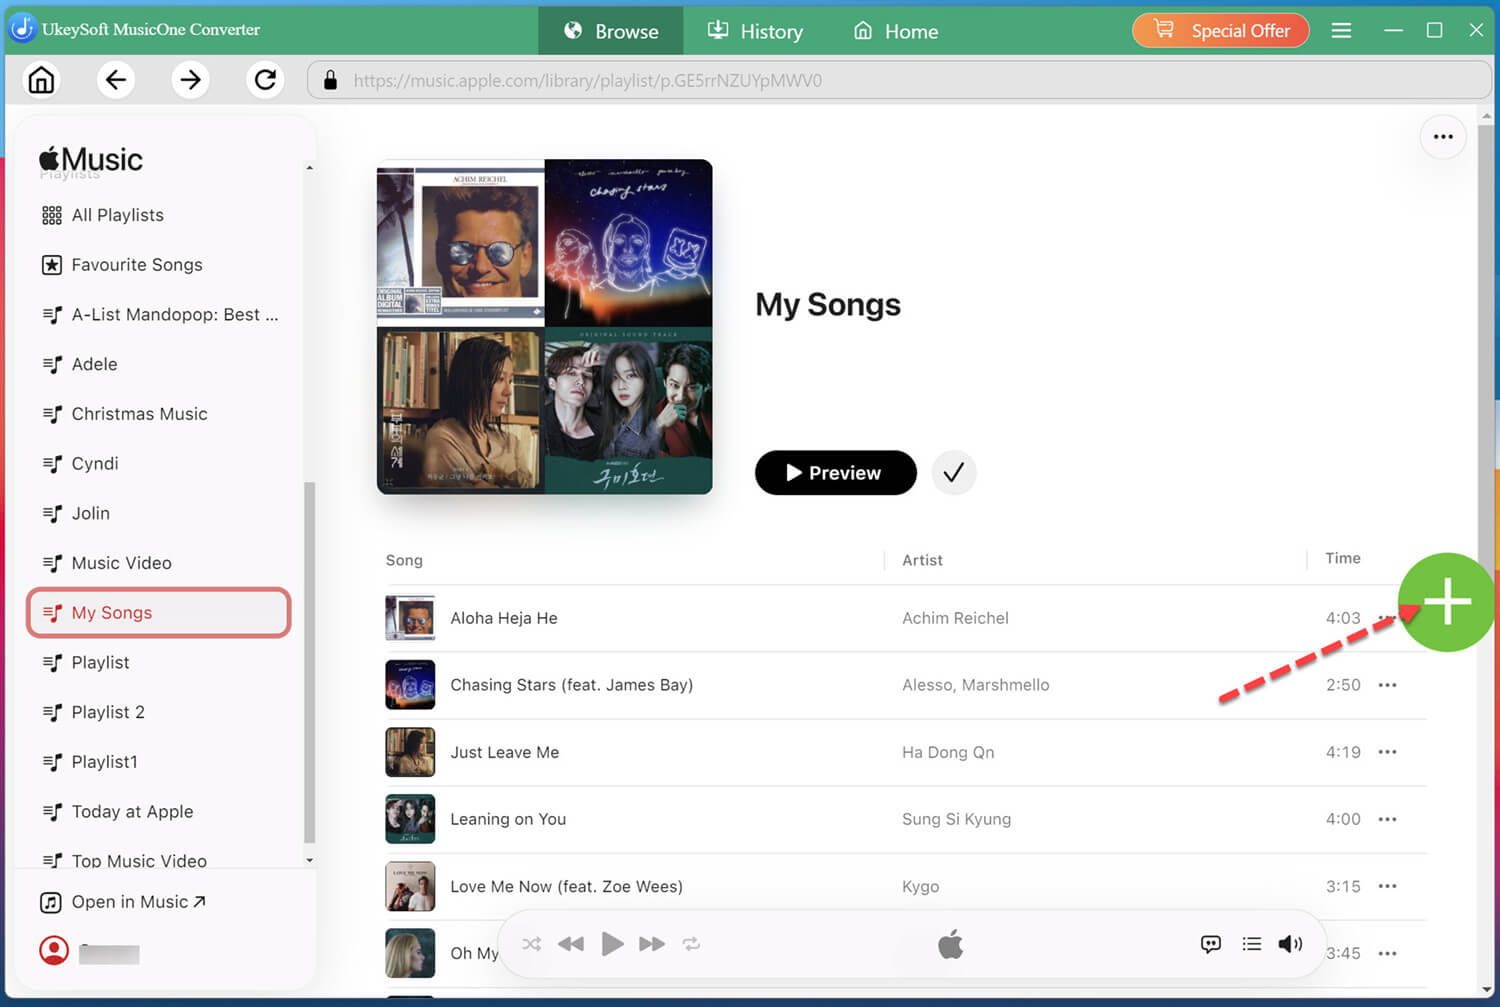
Task: Select the song title Leaning on You
Action: tap(508, 819)
